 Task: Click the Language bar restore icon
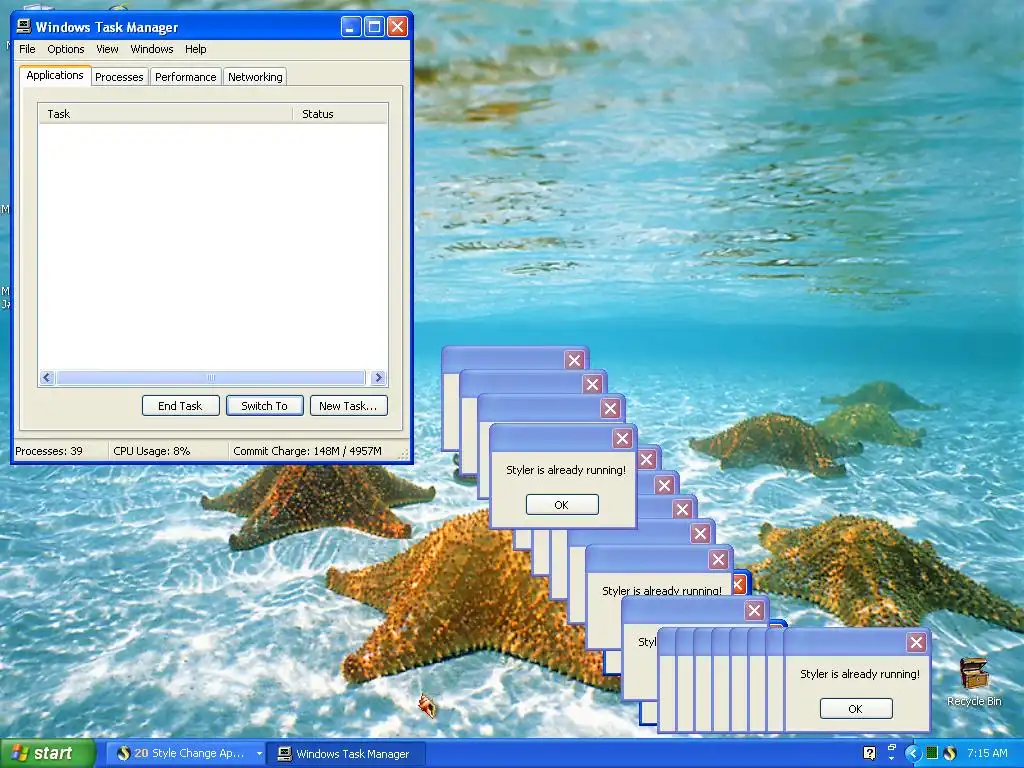point(892,748)
